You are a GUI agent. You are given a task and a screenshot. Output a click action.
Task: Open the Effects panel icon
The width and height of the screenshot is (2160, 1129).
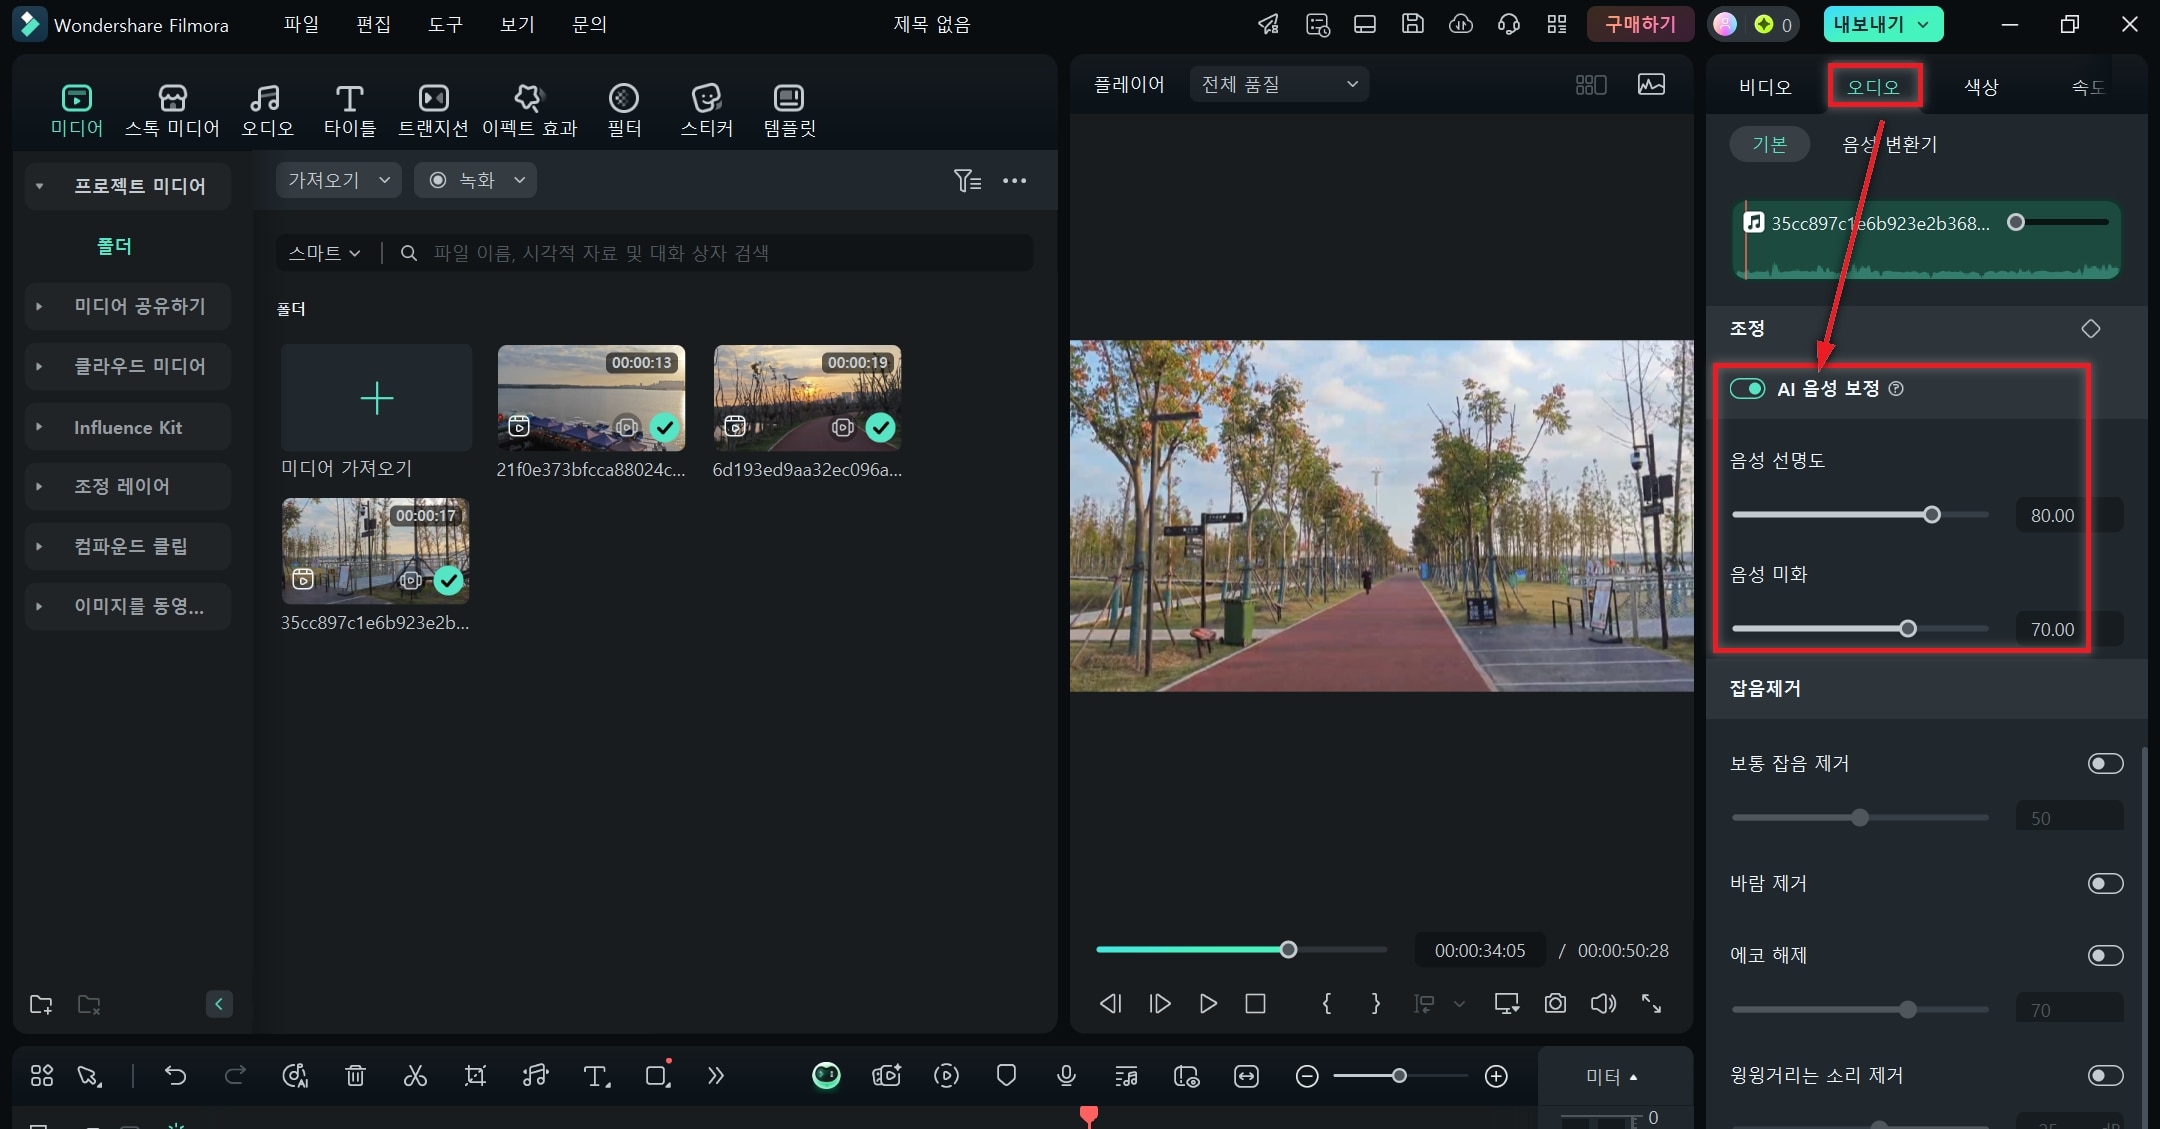click(x=528, y=98)
